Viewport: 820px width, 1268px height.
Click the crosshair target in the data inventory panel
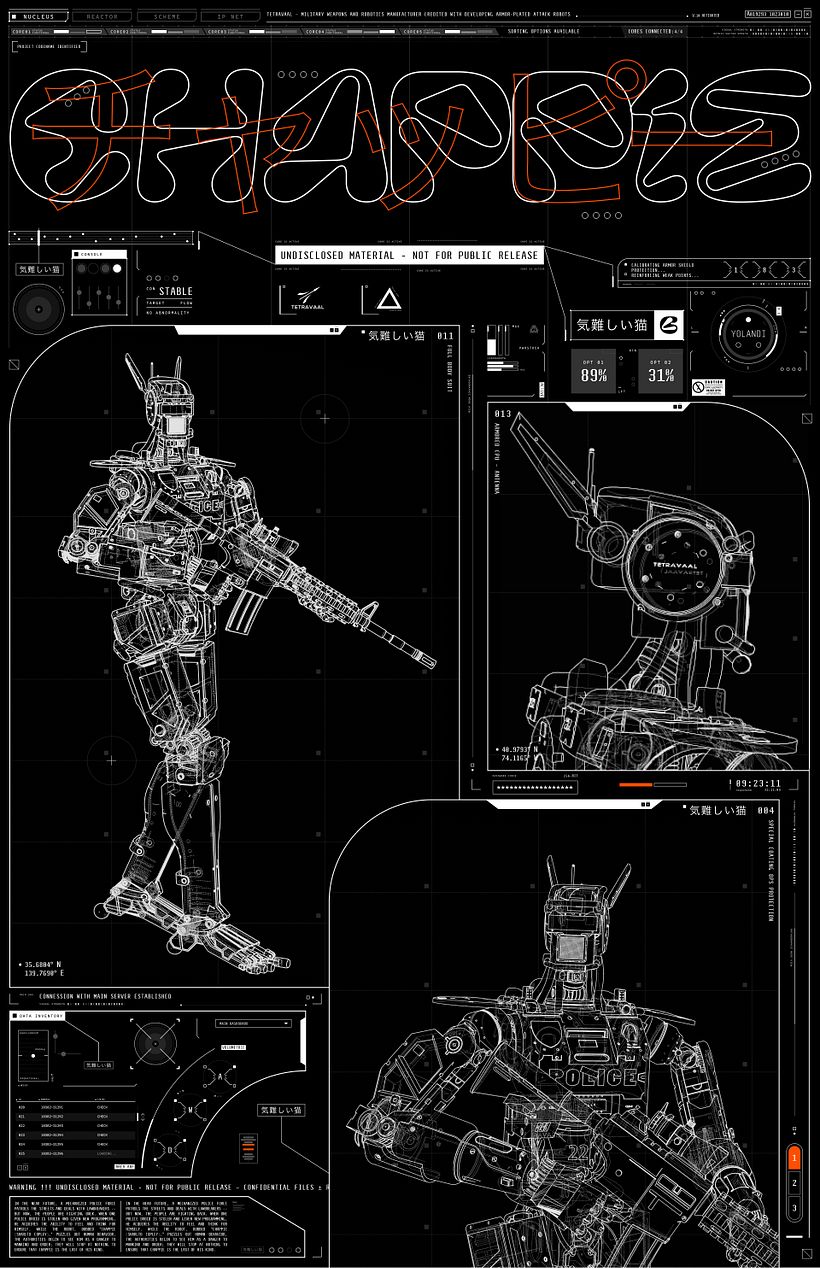[155, 1044]
